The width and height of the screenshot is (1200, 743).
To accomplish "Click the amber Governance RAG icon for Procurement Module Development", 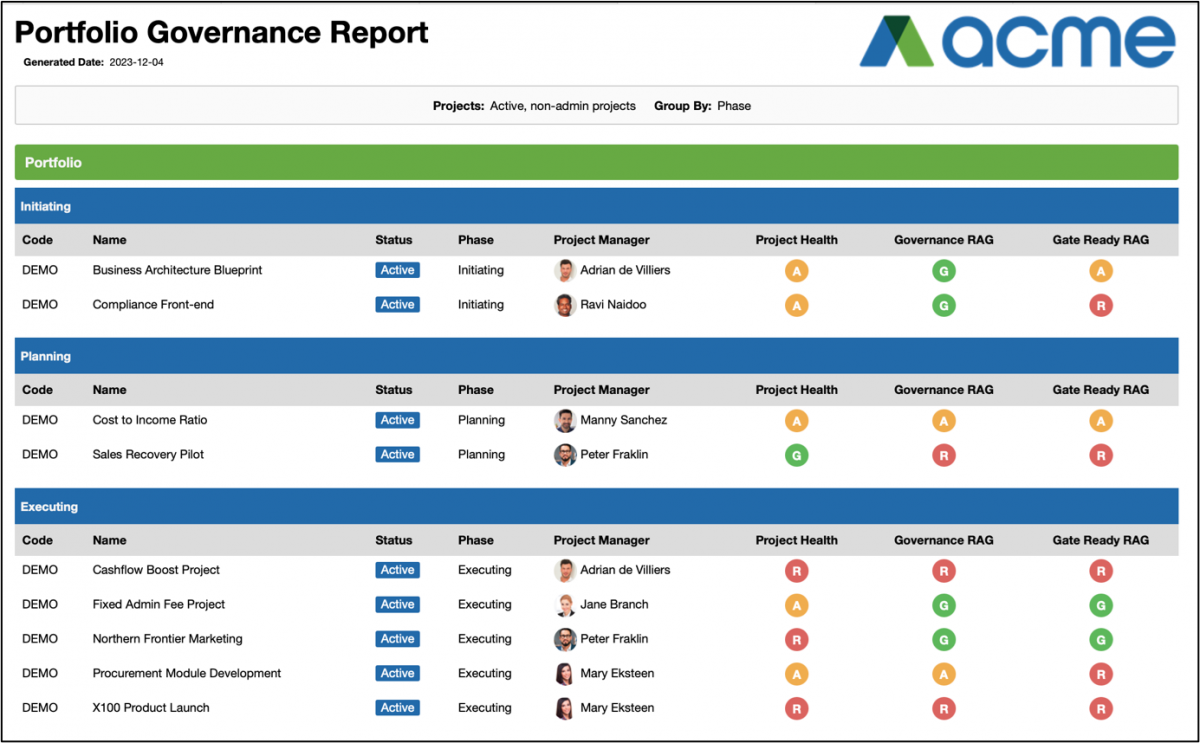I will (x=943, y=673).
